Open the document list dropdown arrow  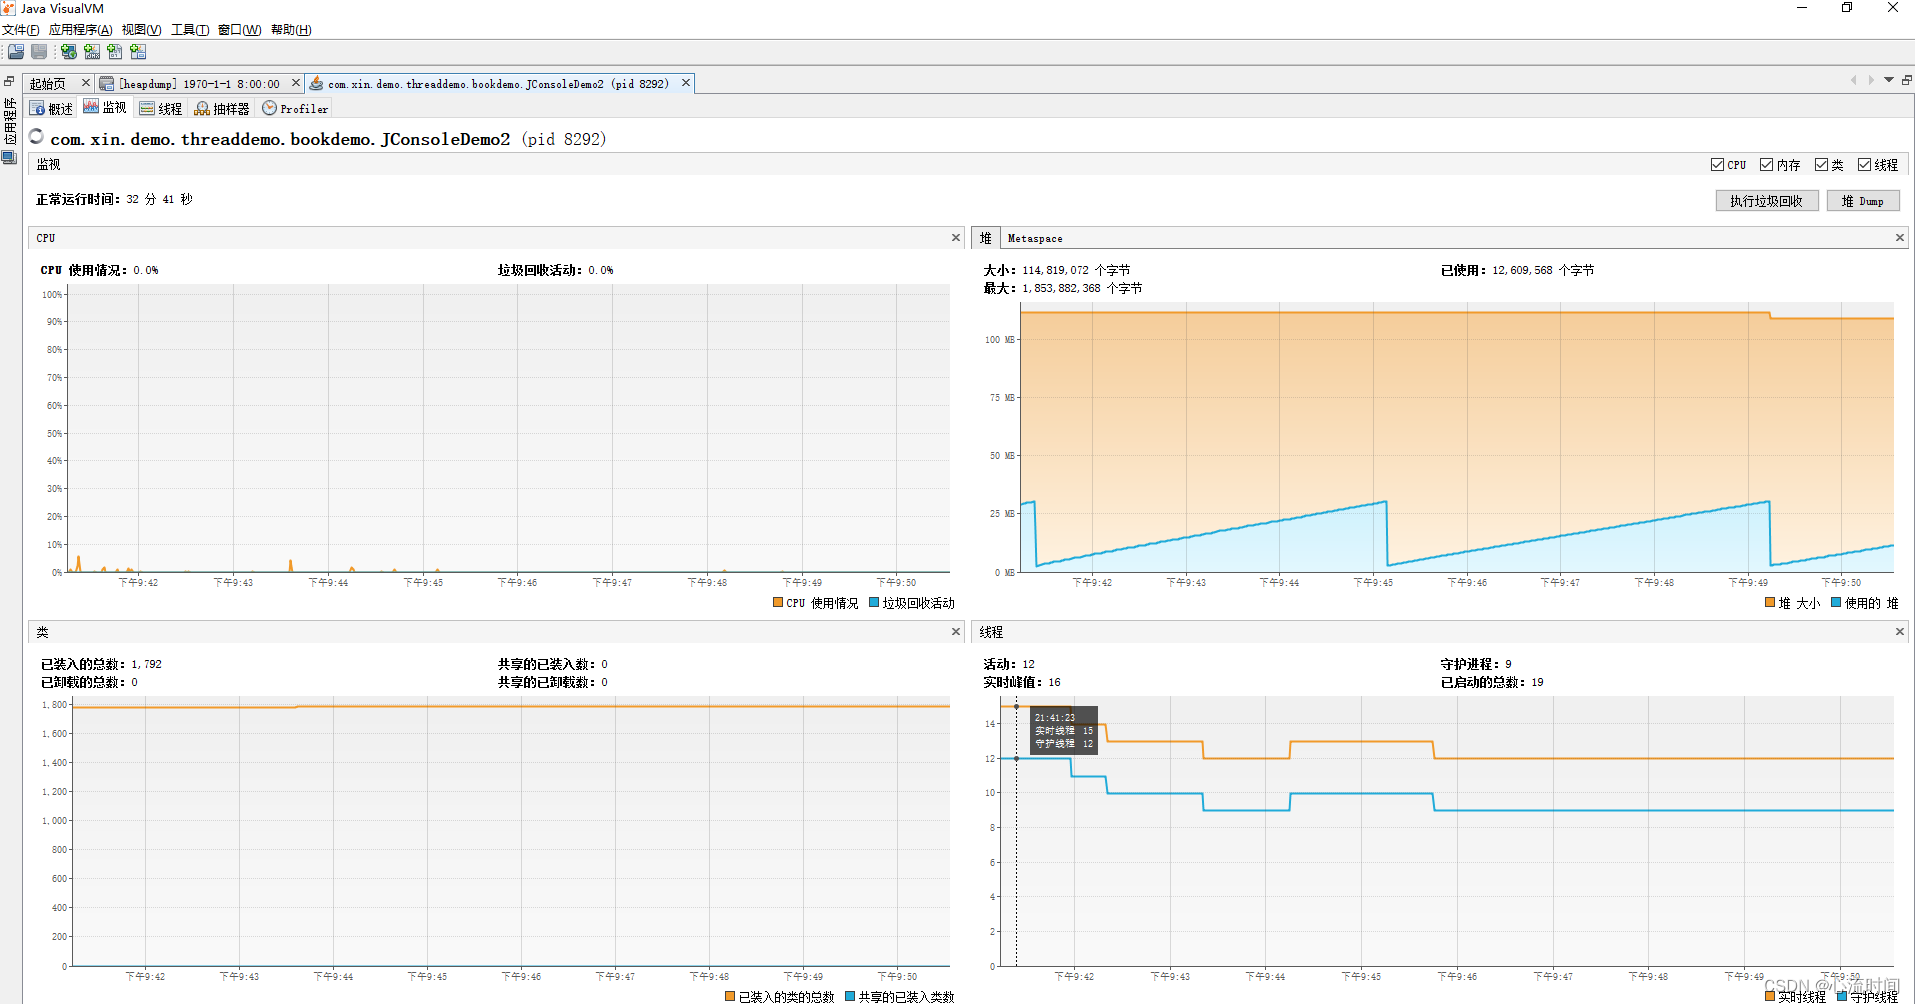(x=1889, y=80)
